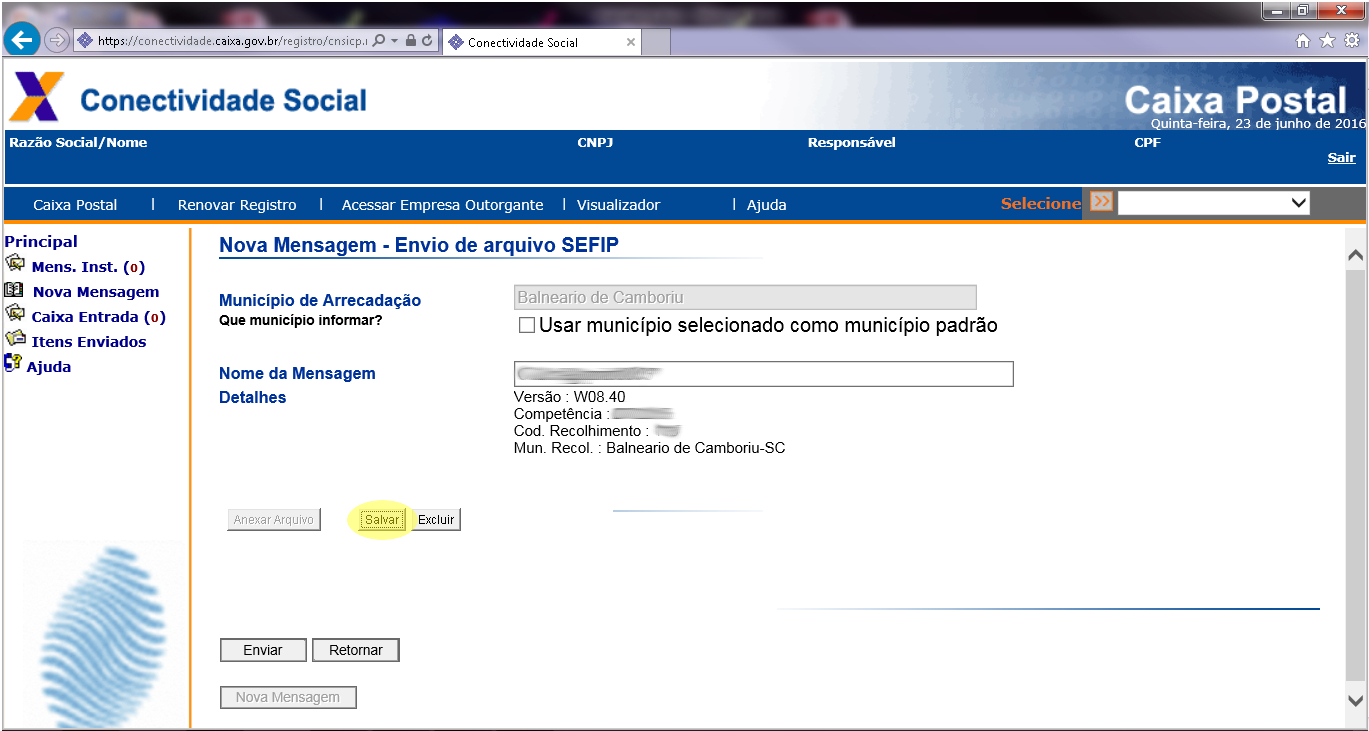
Task: Refresh the page via reload icon
Action: (x=427, y=41)
